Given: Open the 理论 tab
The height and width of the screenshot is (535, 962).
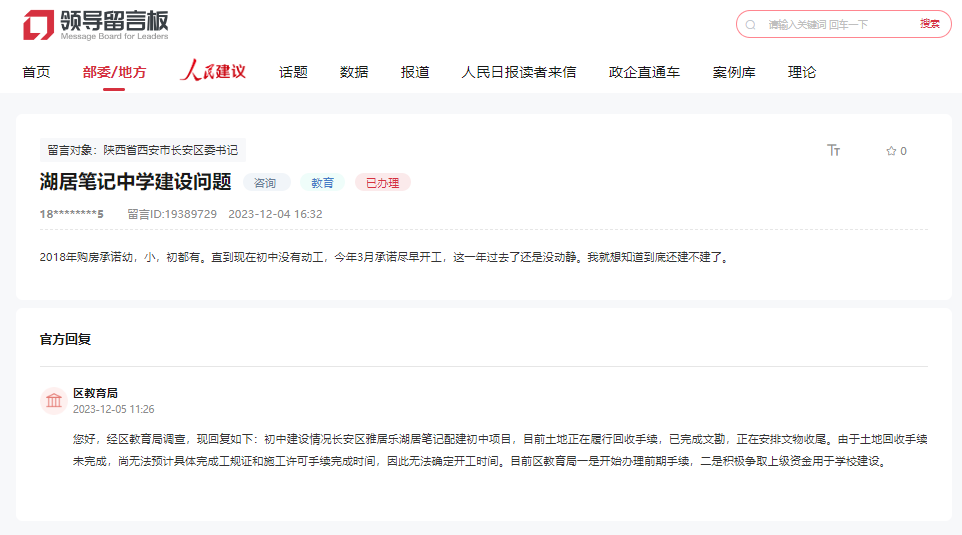Looking at the screenshot, I should coord(802,72).
